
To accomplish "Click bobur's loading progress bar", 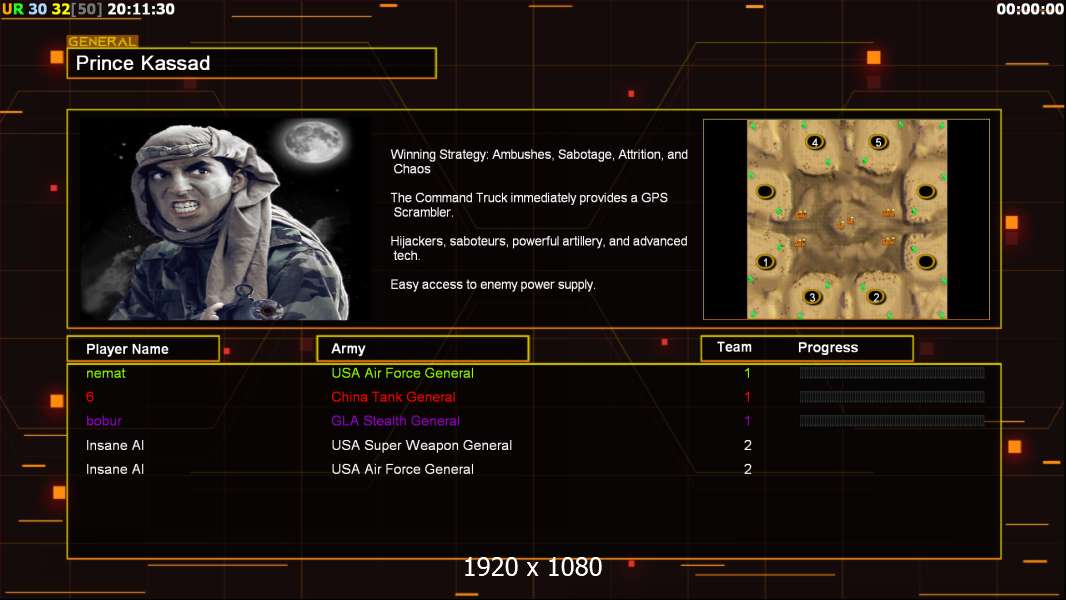I will 892,421.
